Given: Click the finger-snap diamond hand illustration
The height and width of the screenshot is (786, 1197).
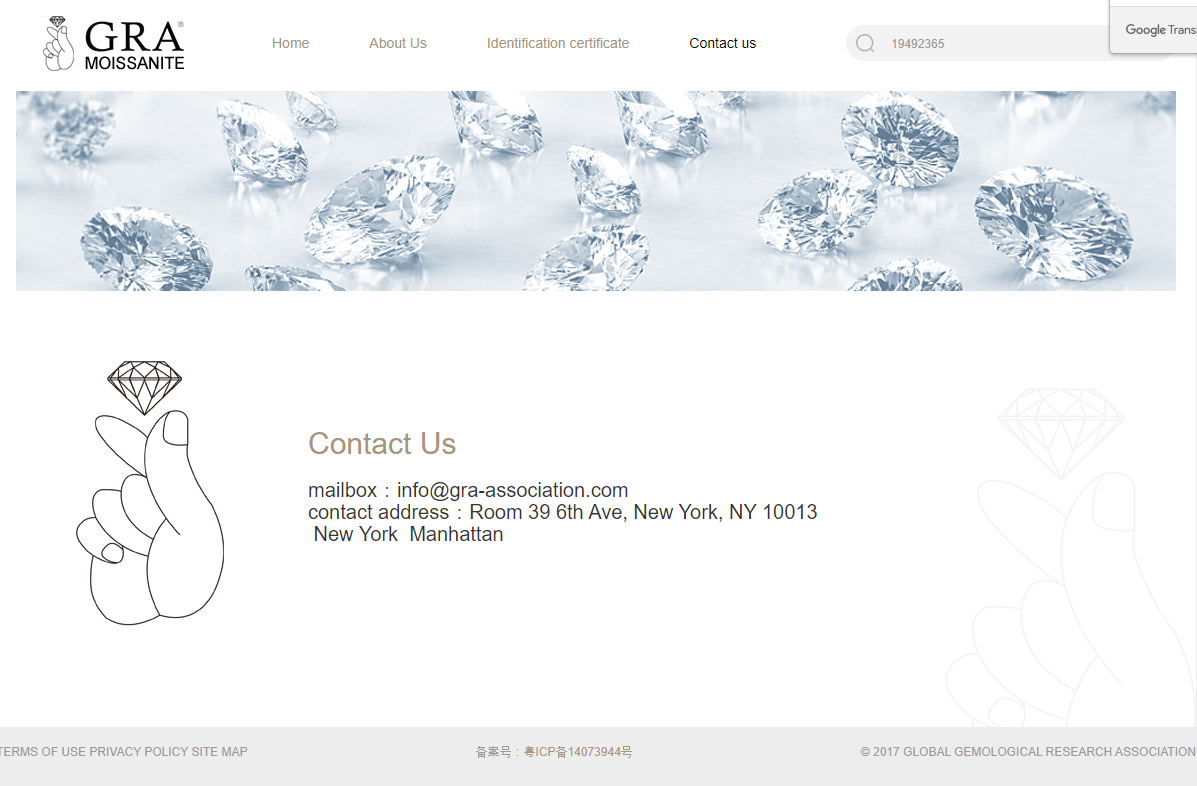Looking at the screenshot, I should (150, 493).
